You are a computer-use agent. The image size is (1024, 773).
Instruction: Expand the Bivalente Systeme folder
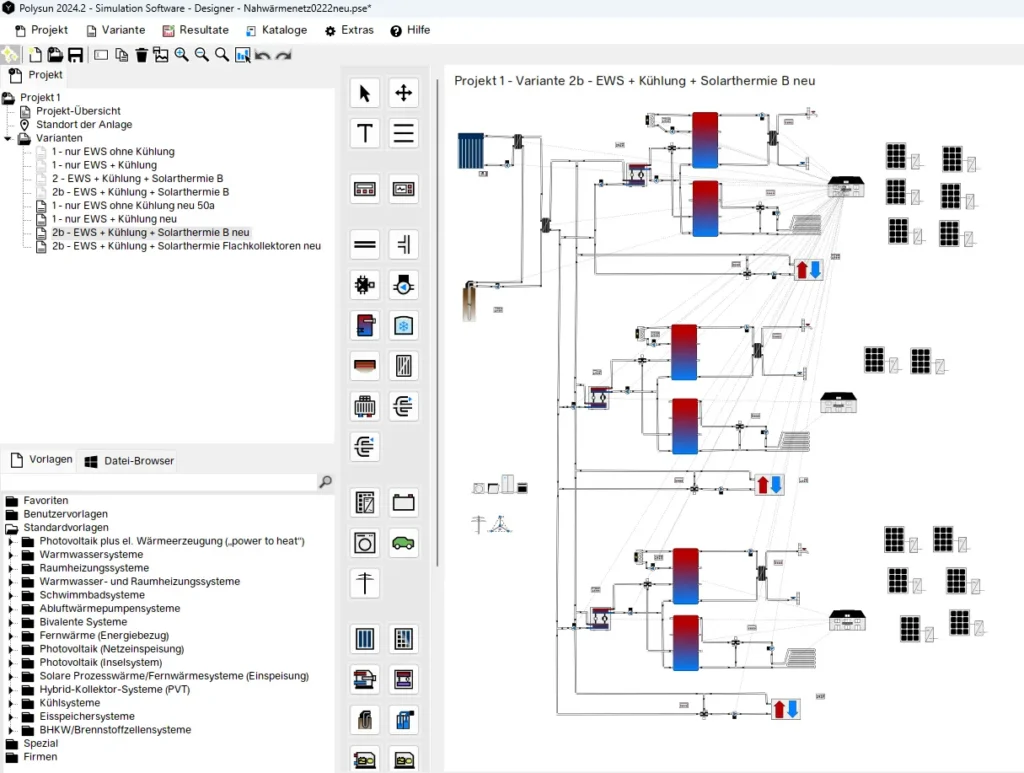11,622
